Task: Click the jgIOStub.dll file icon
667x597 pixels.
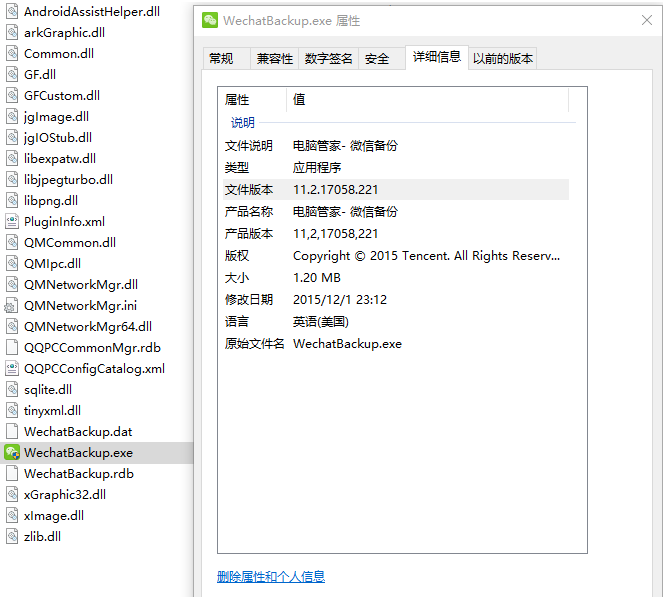Action: click(12, 137)
